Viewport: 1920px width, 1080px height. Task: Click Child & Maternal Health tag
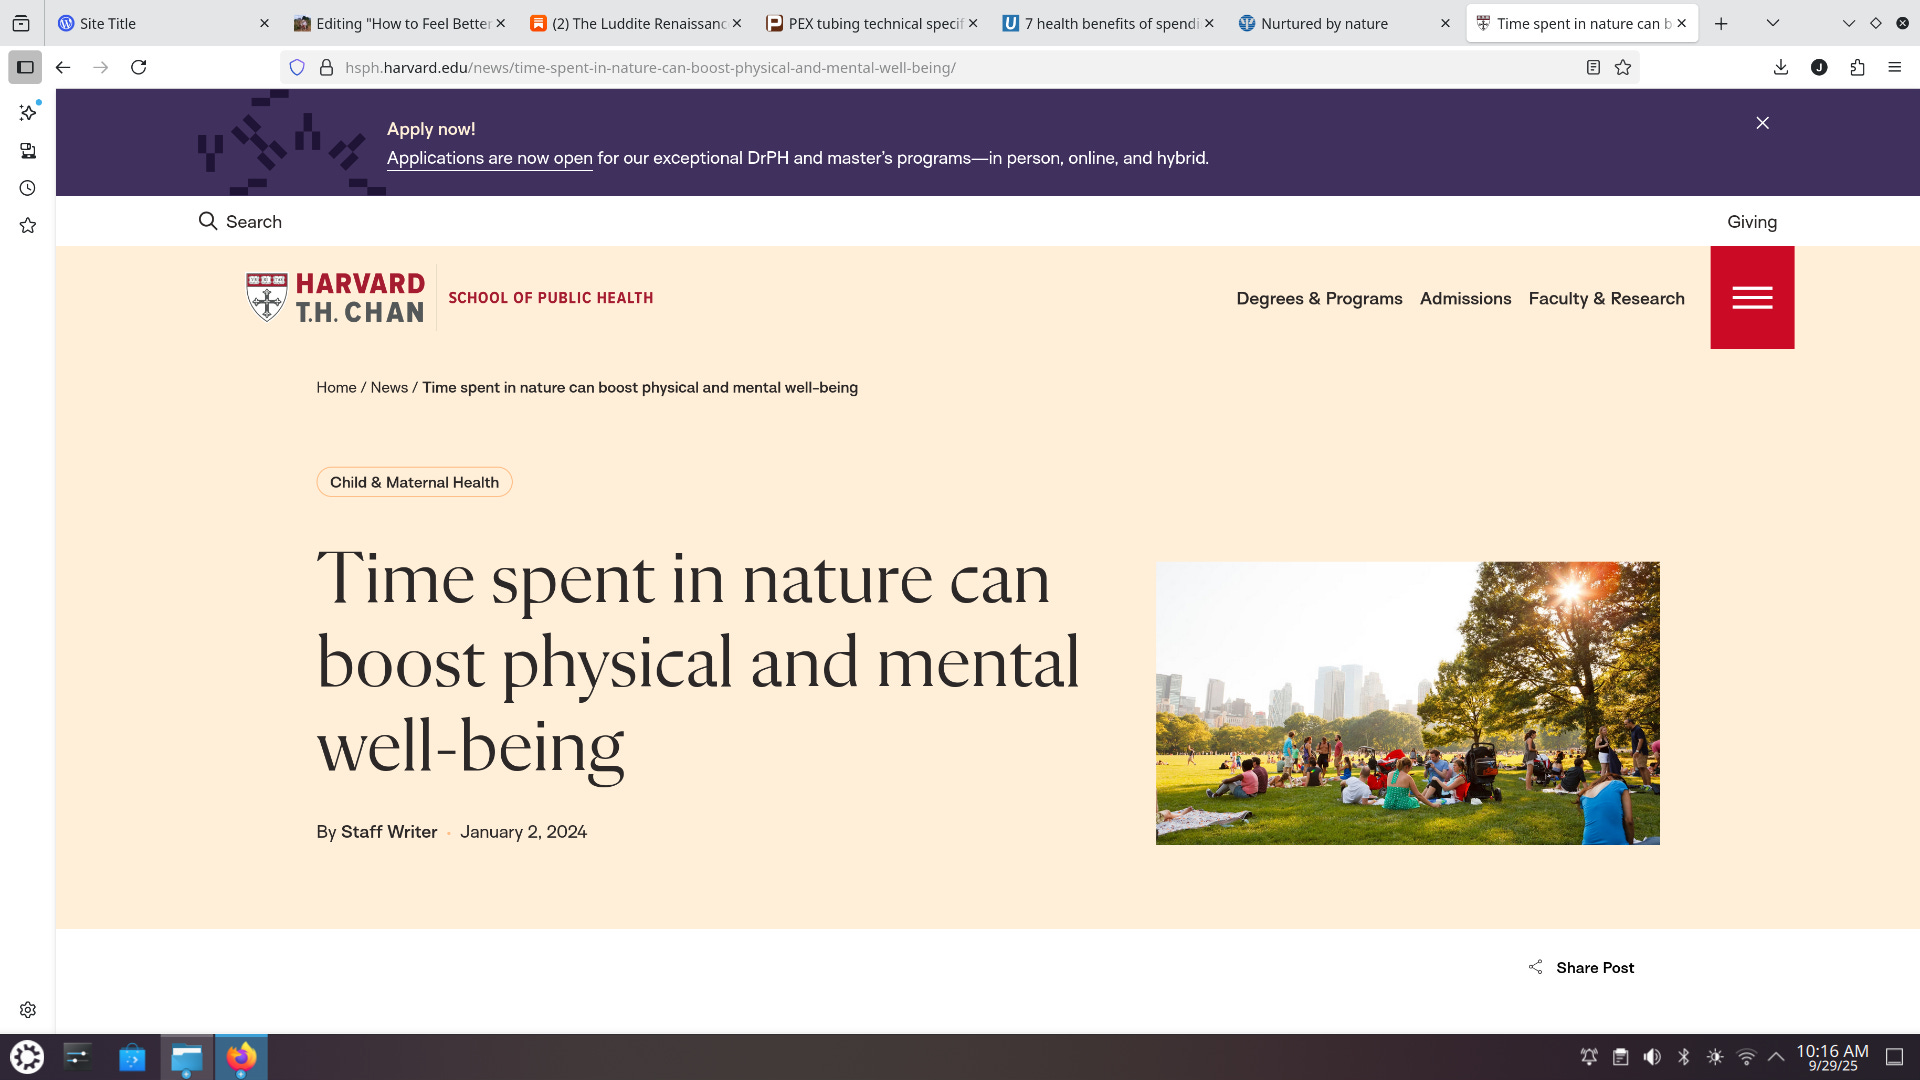[414, 482]
